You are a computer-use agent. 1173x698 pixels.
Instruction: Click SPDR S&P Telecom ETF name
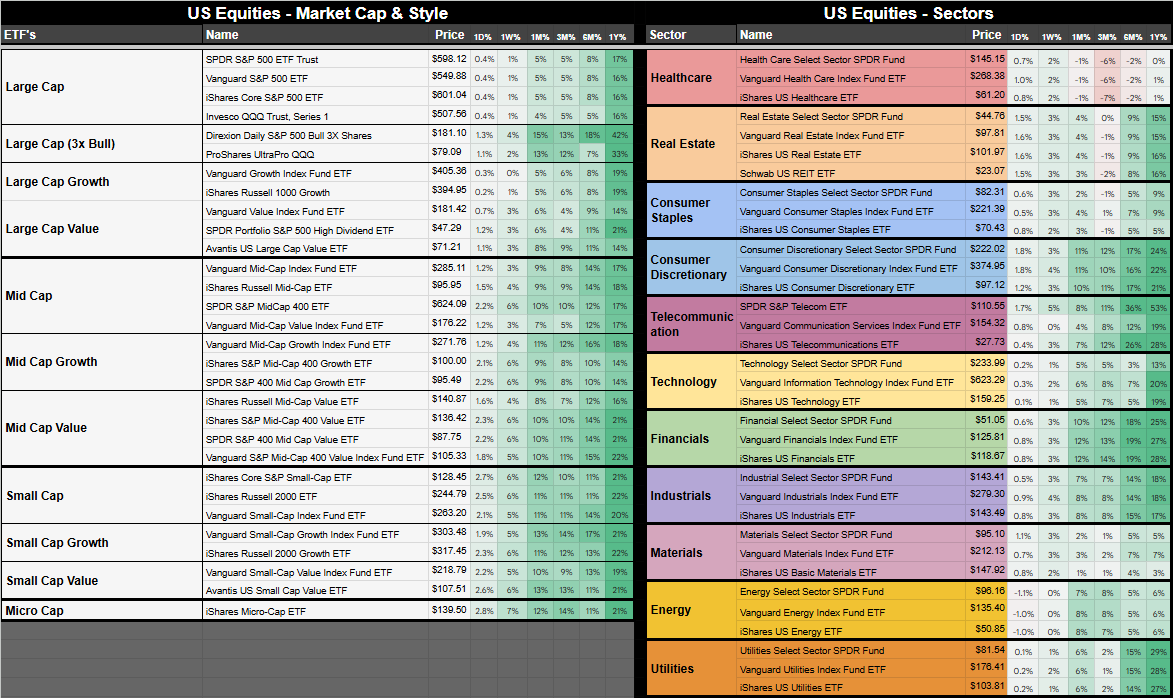(794, 306)
